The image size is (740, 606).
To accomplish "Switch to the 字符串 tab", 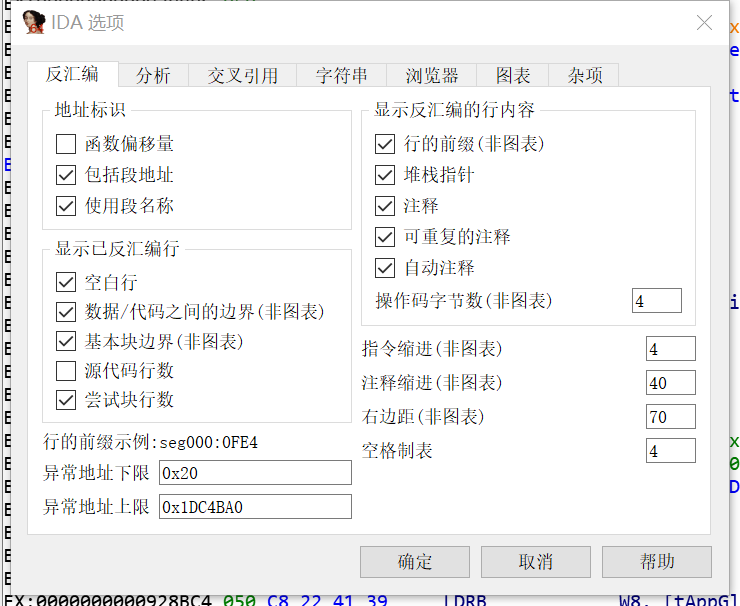I will [x=342, y=76].
